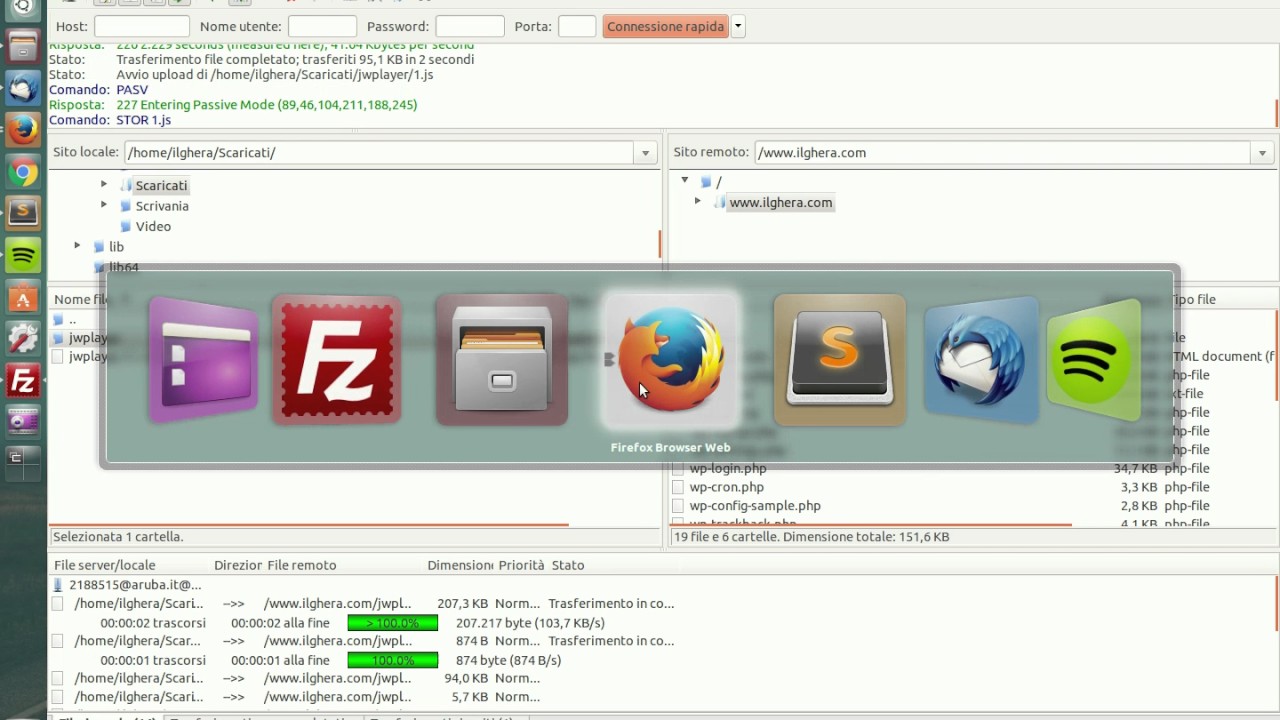Screen dimensions: 1280x720
Task: Select the Video folder in the local tree
Action: 153,226
